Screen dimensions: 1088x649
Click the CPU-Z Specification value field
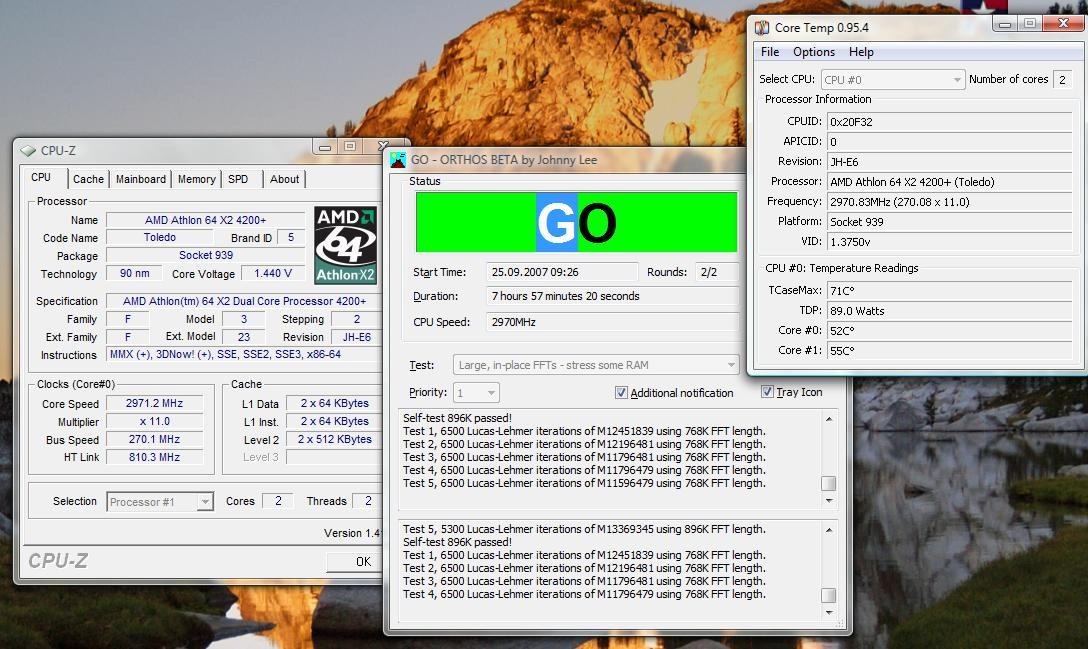[244, 301]
